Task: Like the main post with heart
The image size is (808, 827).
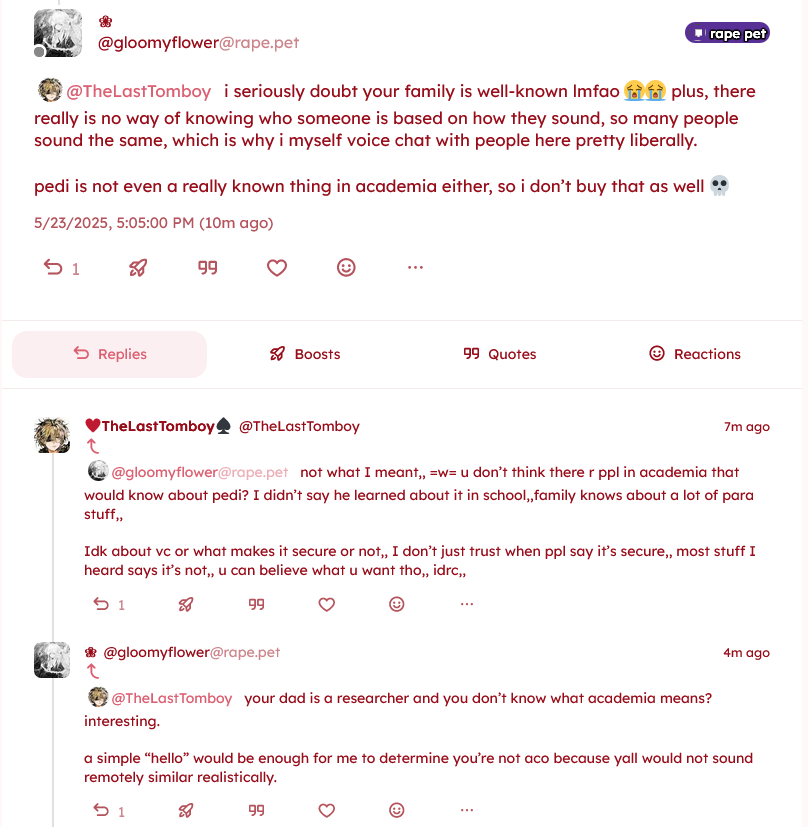Action: pyautogui.click(x=277, y=267)
